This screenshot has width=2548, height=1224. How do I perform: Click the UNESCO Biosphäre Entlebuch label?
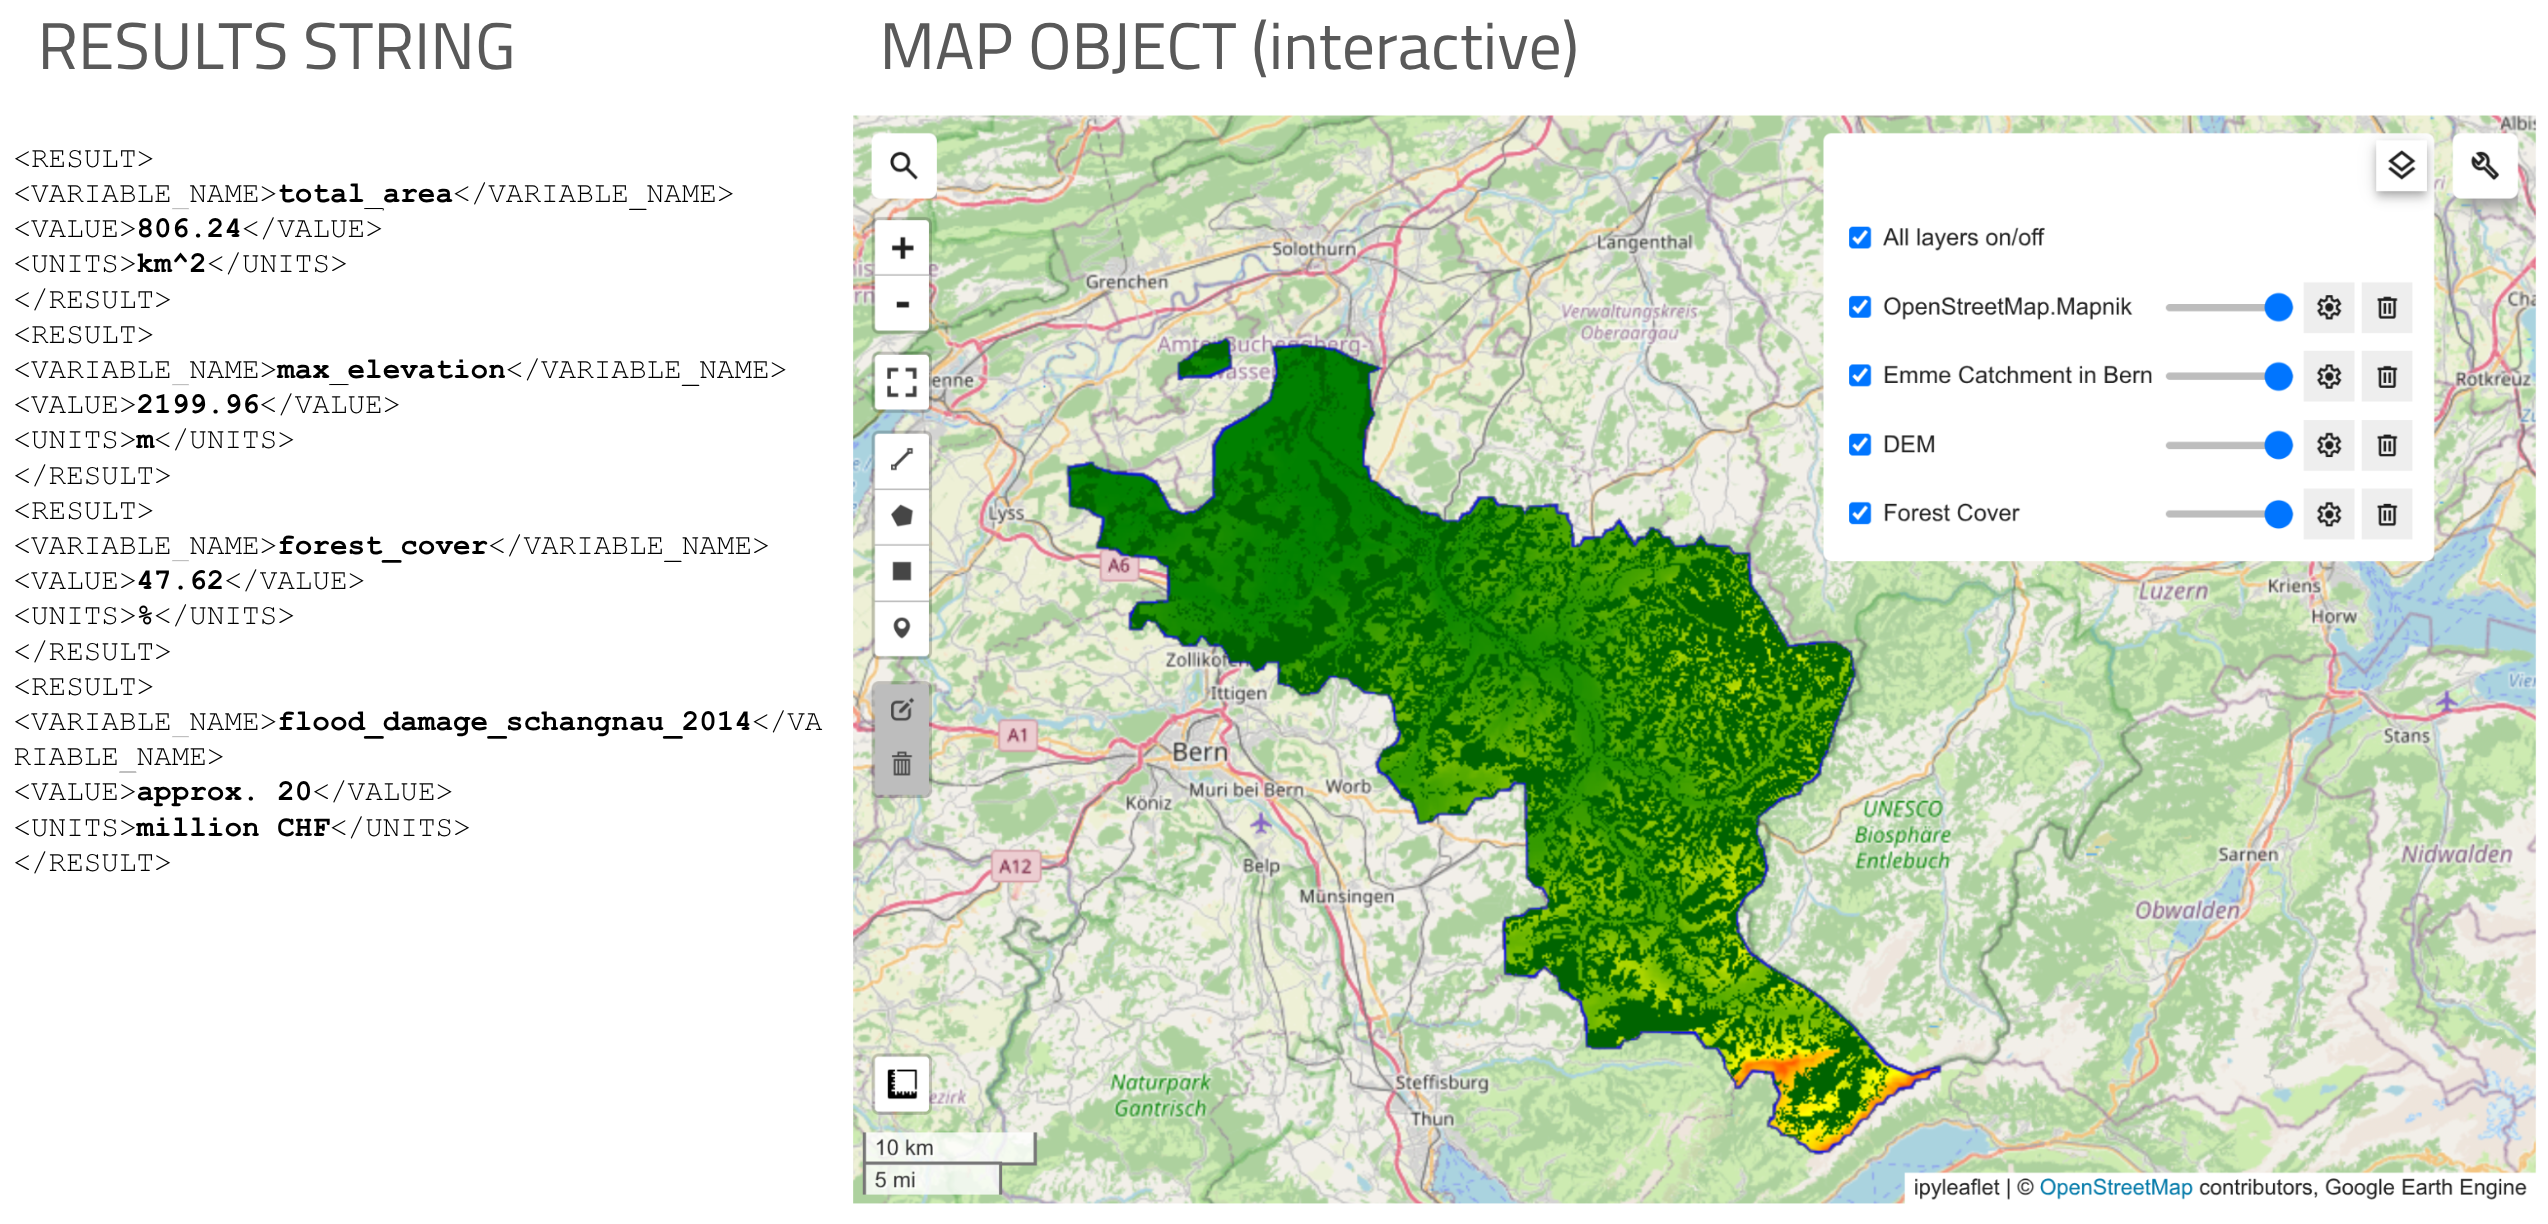tap(1903, 834)
